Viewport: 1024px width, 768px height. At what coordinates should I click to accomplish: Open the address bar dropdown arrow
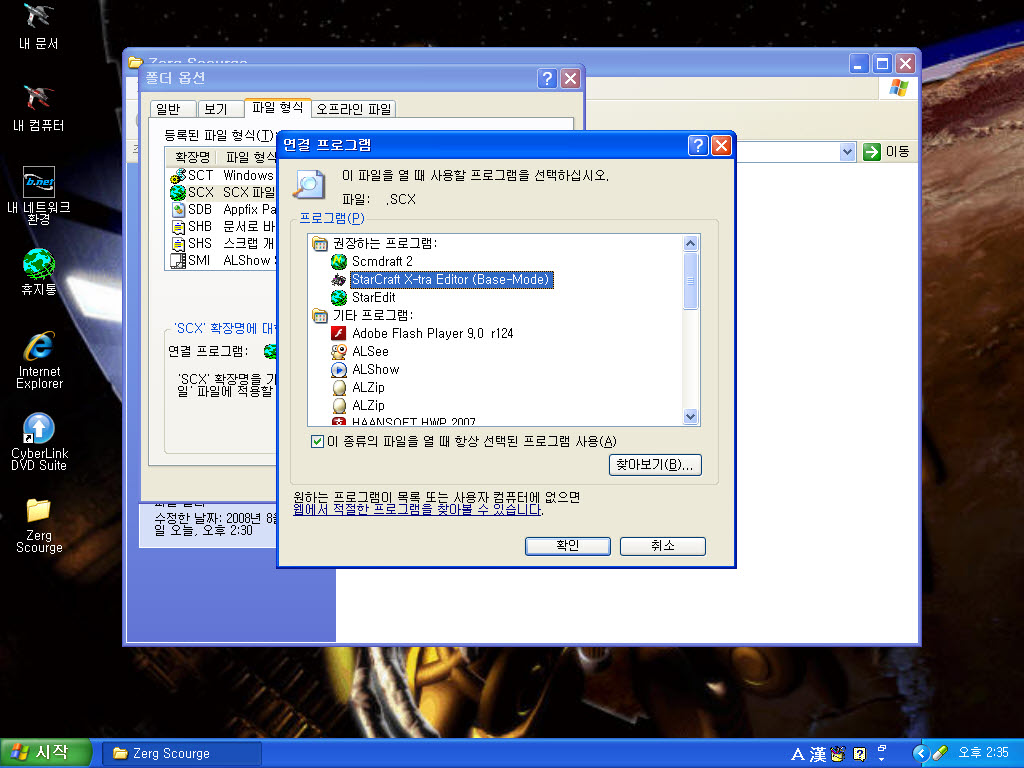(847, 152)
